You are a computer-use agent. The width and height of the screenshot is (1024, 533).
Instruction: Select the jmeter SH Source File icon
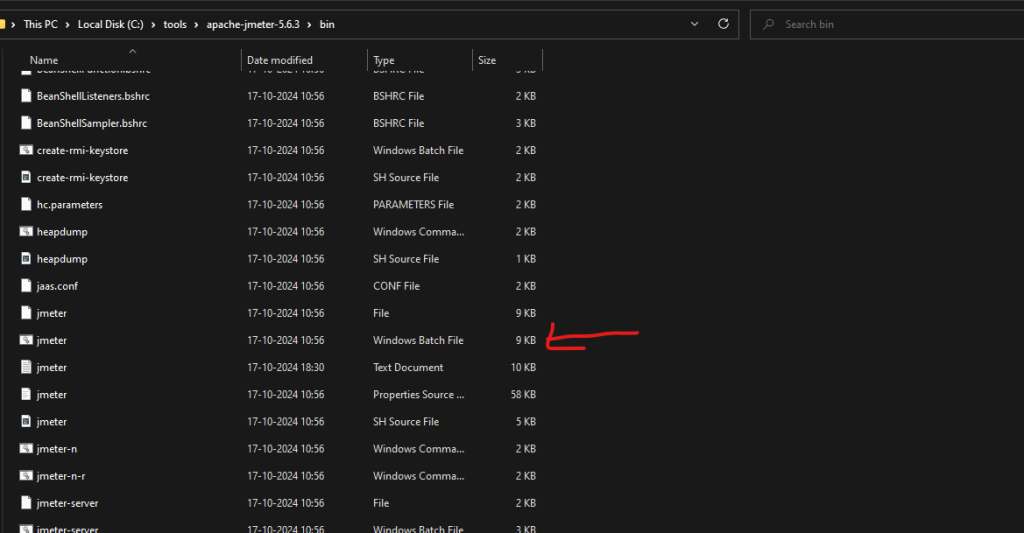pos(27,422)
